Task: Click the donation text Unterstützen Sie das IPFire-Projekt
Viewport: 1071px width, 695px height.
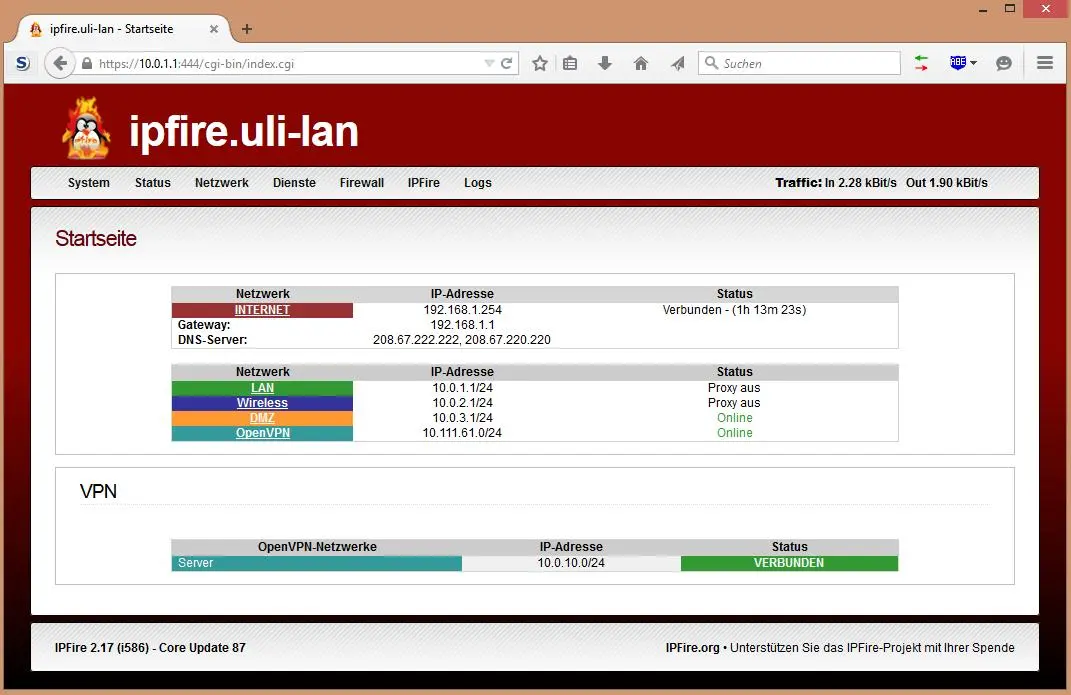Action: click(872, 648)
